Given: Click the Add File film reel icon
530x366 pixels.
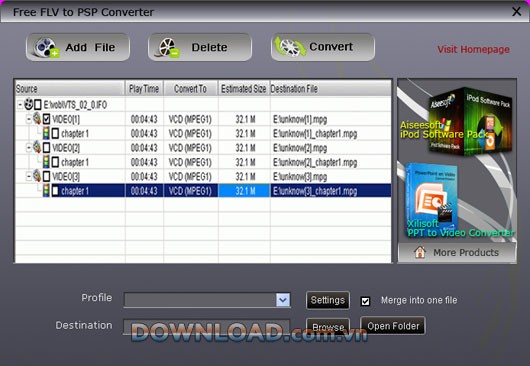Looking at the screenshot, I should (x=46, y=47).
